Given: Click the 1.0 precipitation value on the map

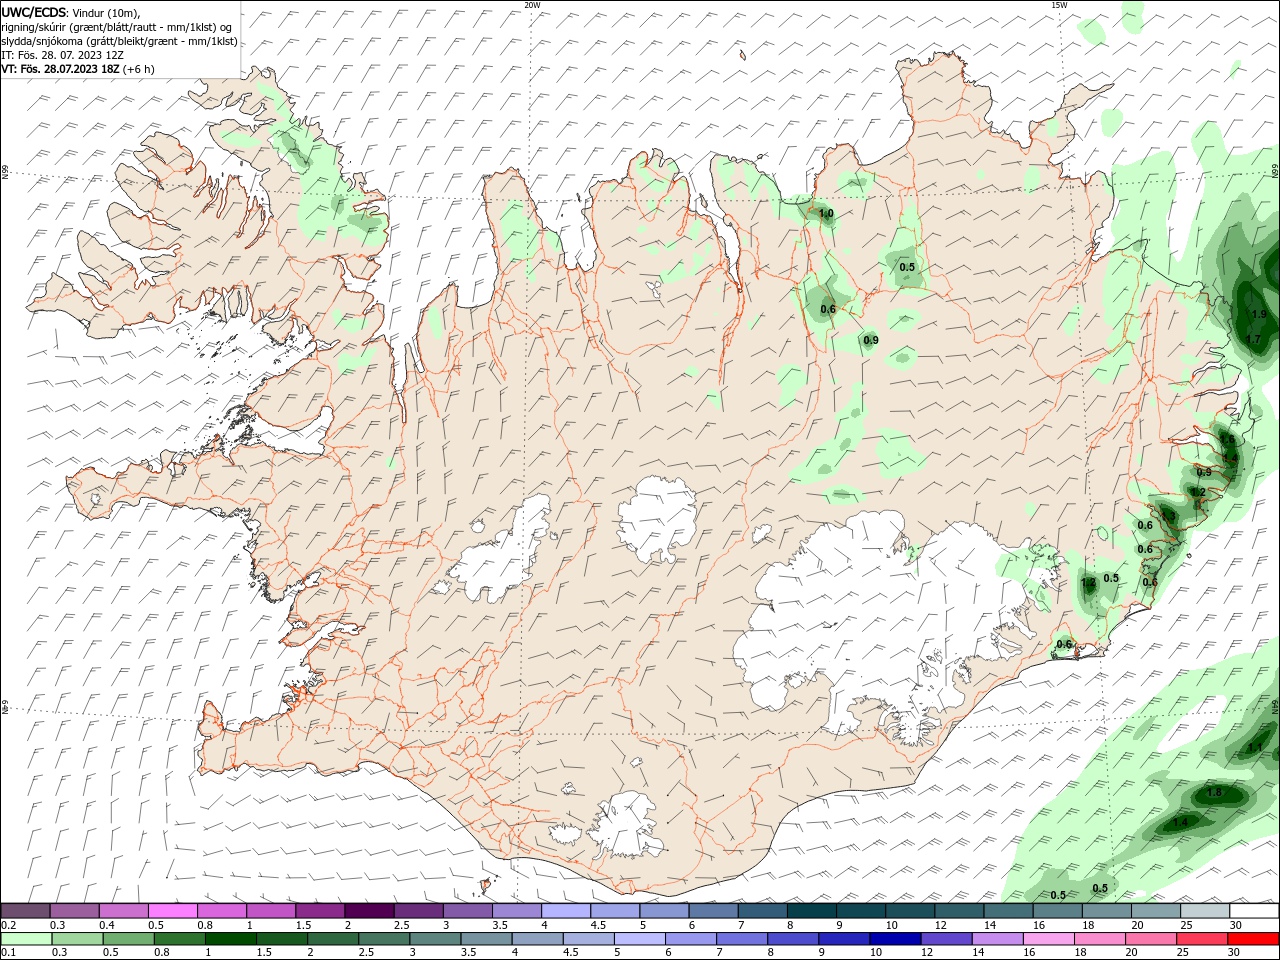Looking at the screenshot, I should click(826, 214).
